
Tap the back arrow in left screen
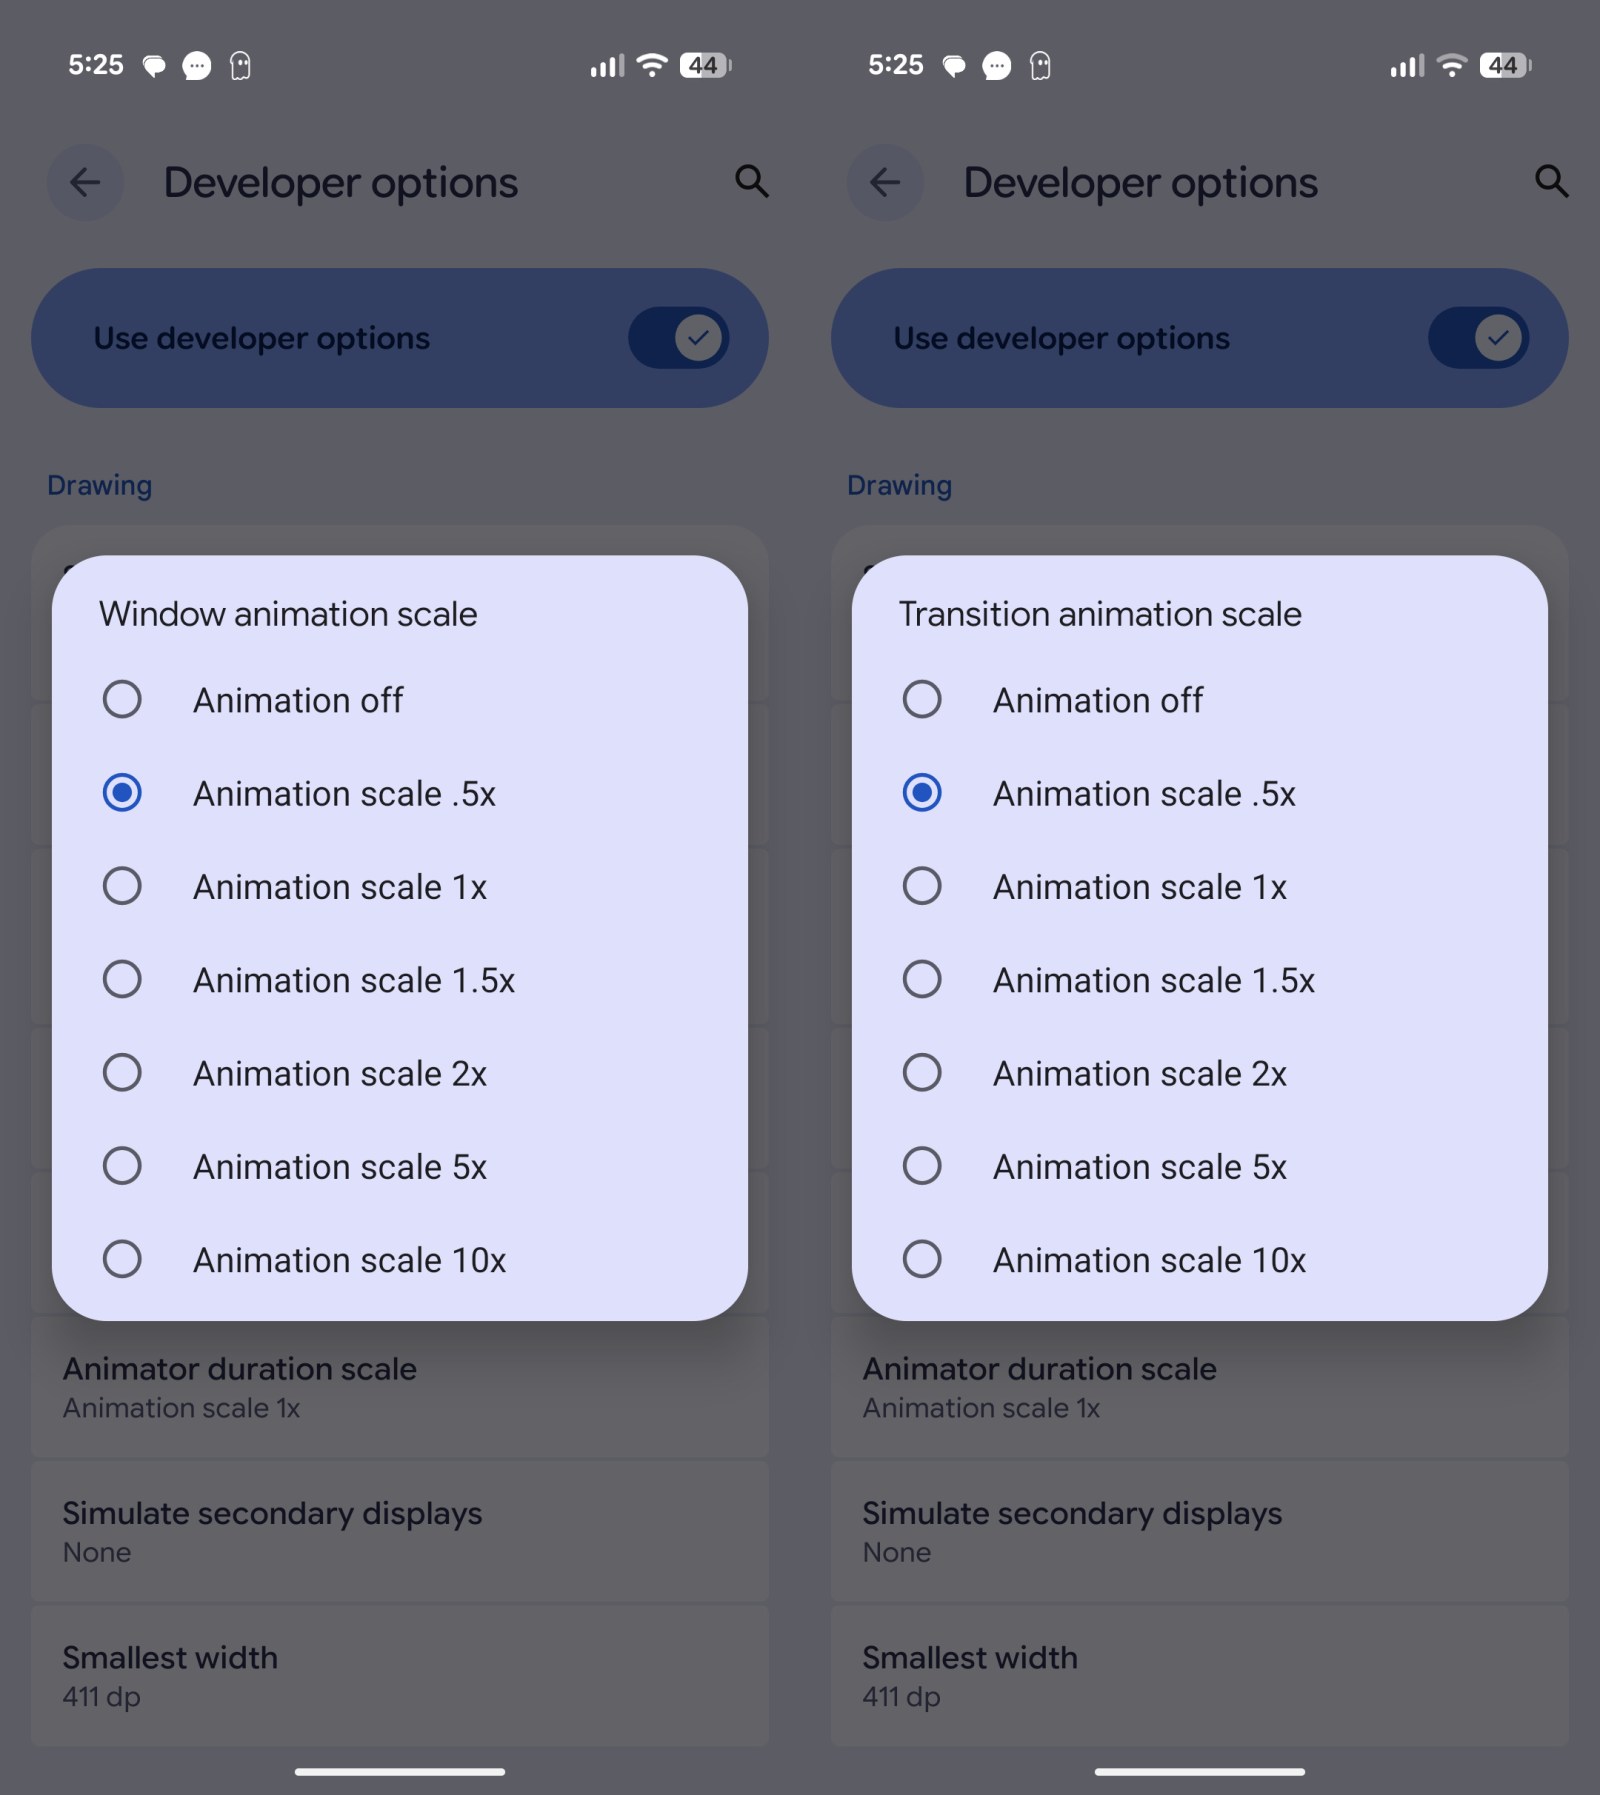(85, 182)
